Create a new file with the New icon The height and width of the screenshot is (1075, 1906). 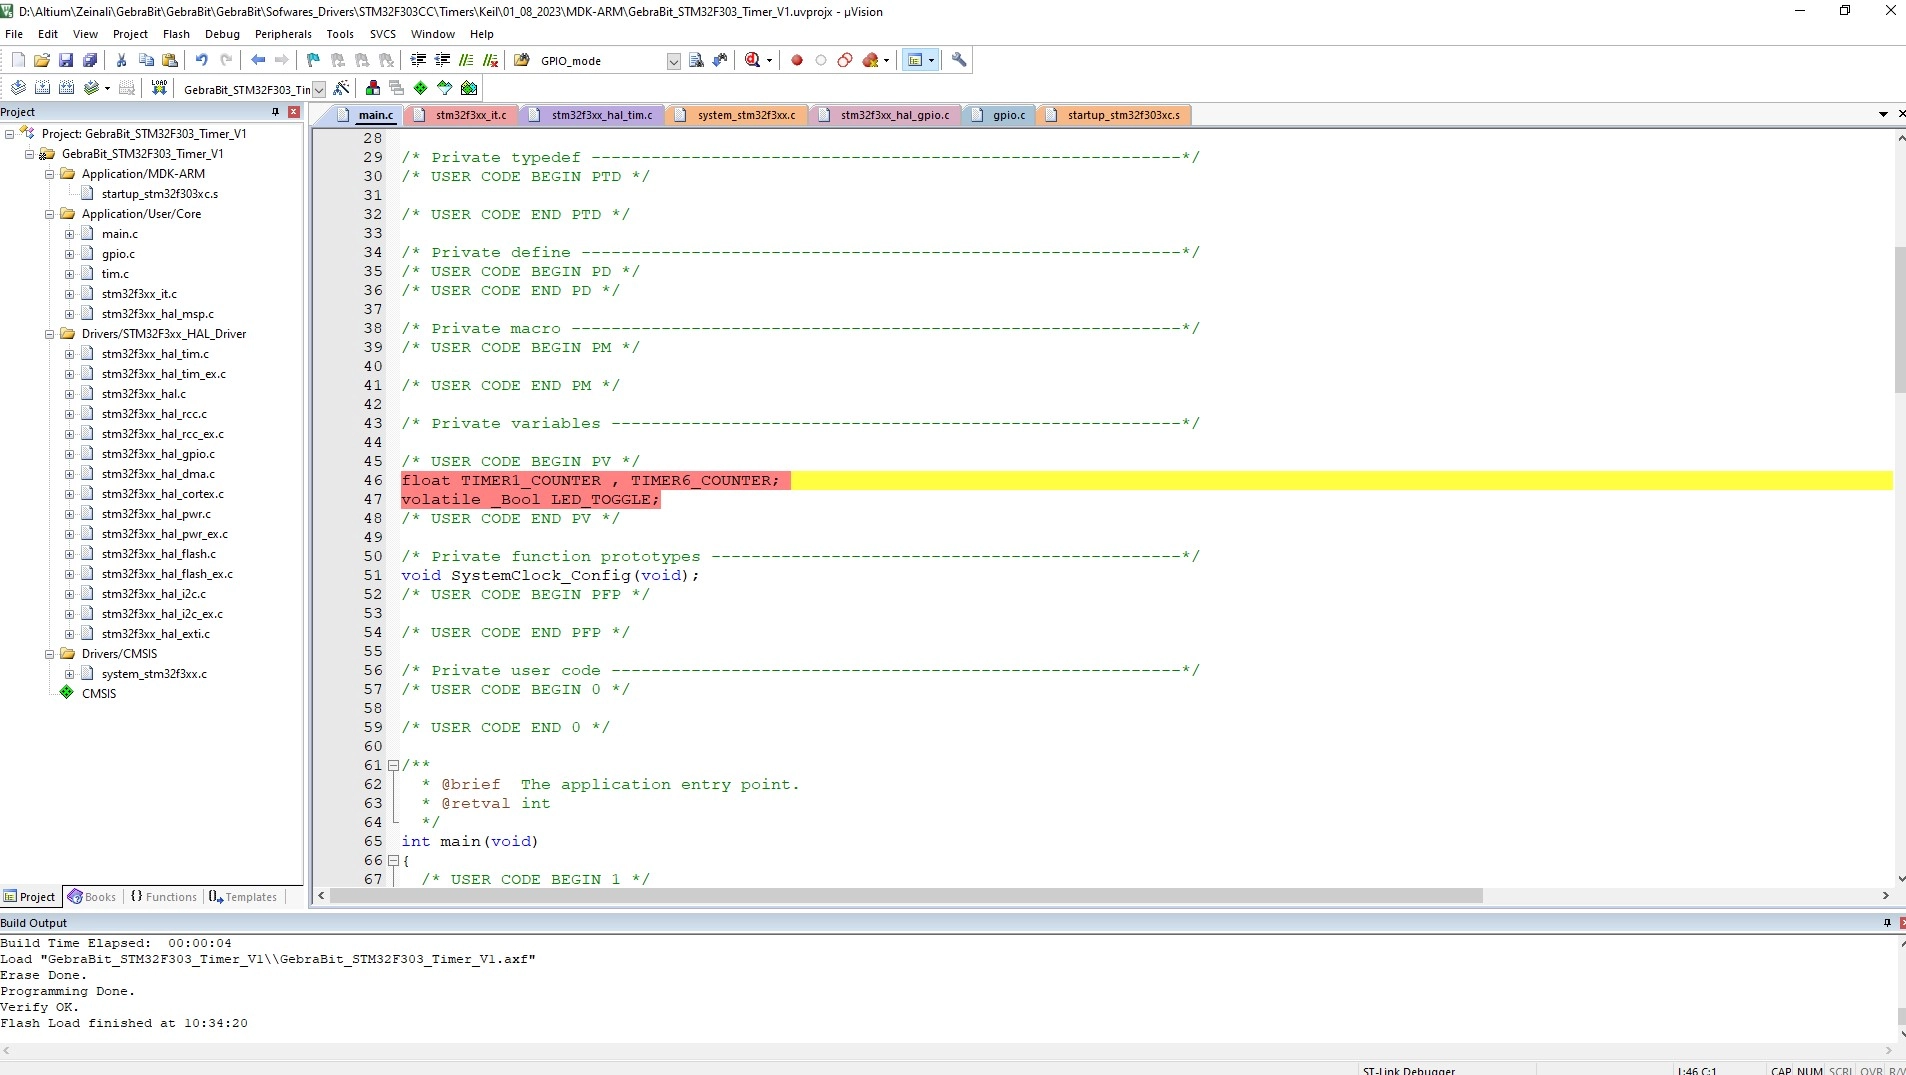tap(18, 60)
